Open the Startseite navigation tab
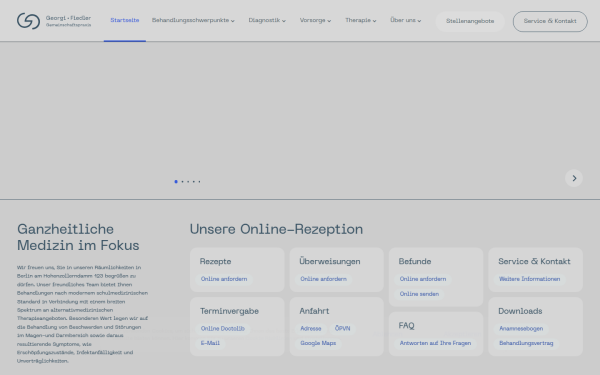The height and width of the screenshot is (375, 600). (x=125, y=20)
